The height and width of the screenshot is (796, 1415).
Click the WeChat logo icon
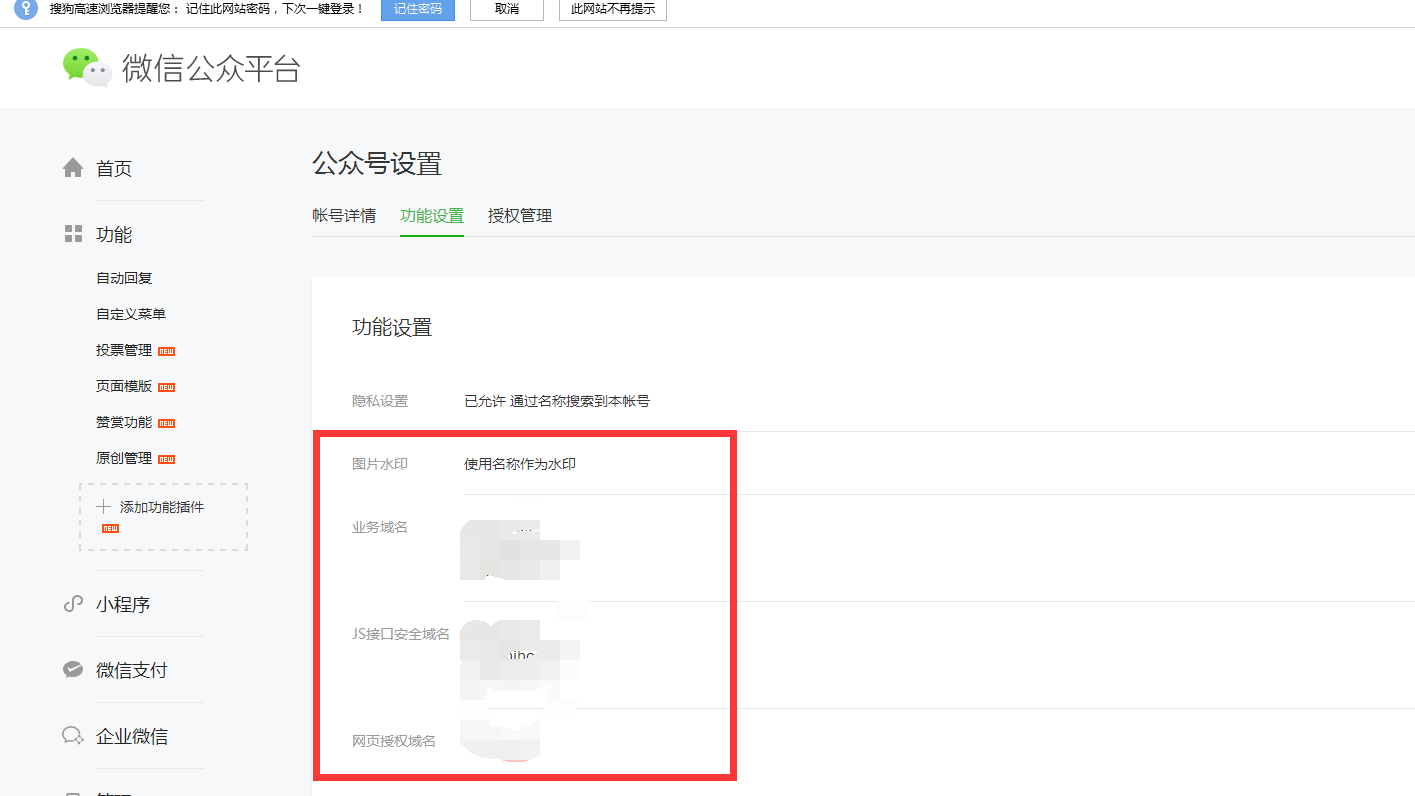(x=87, y=67)
